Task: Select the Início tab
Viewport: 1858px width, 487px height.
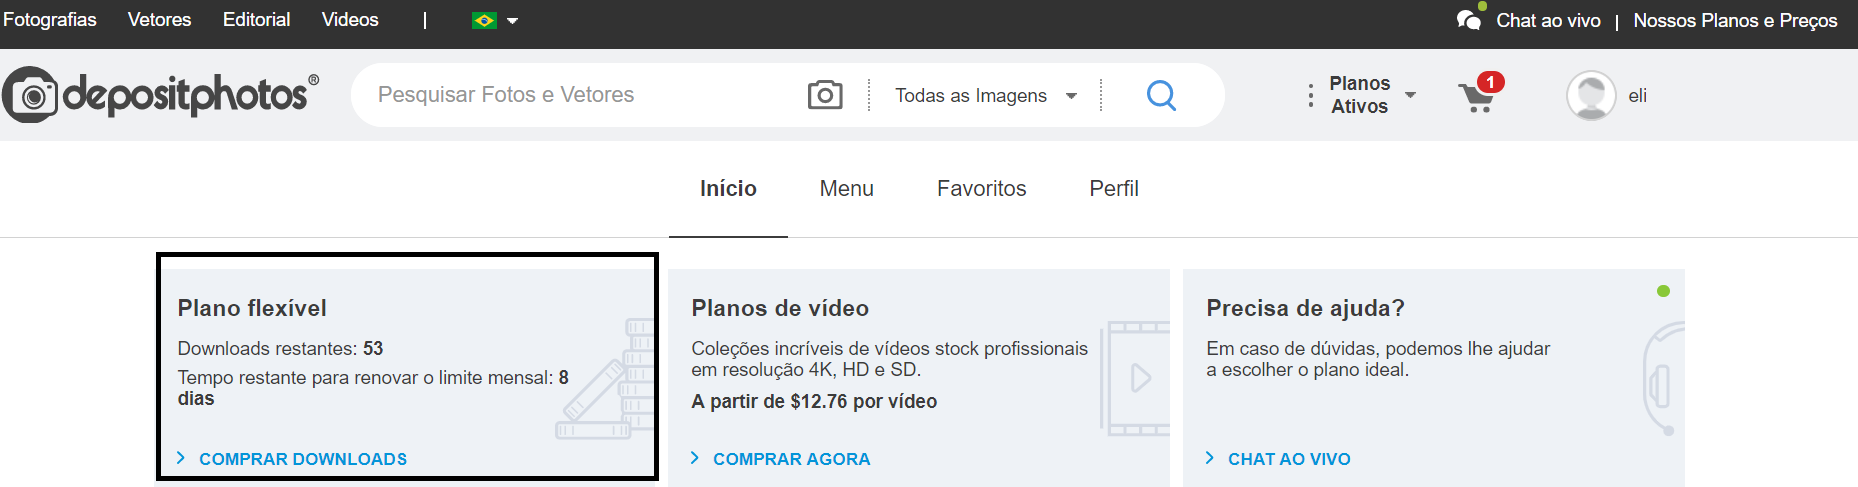Action: click(728, 188)
